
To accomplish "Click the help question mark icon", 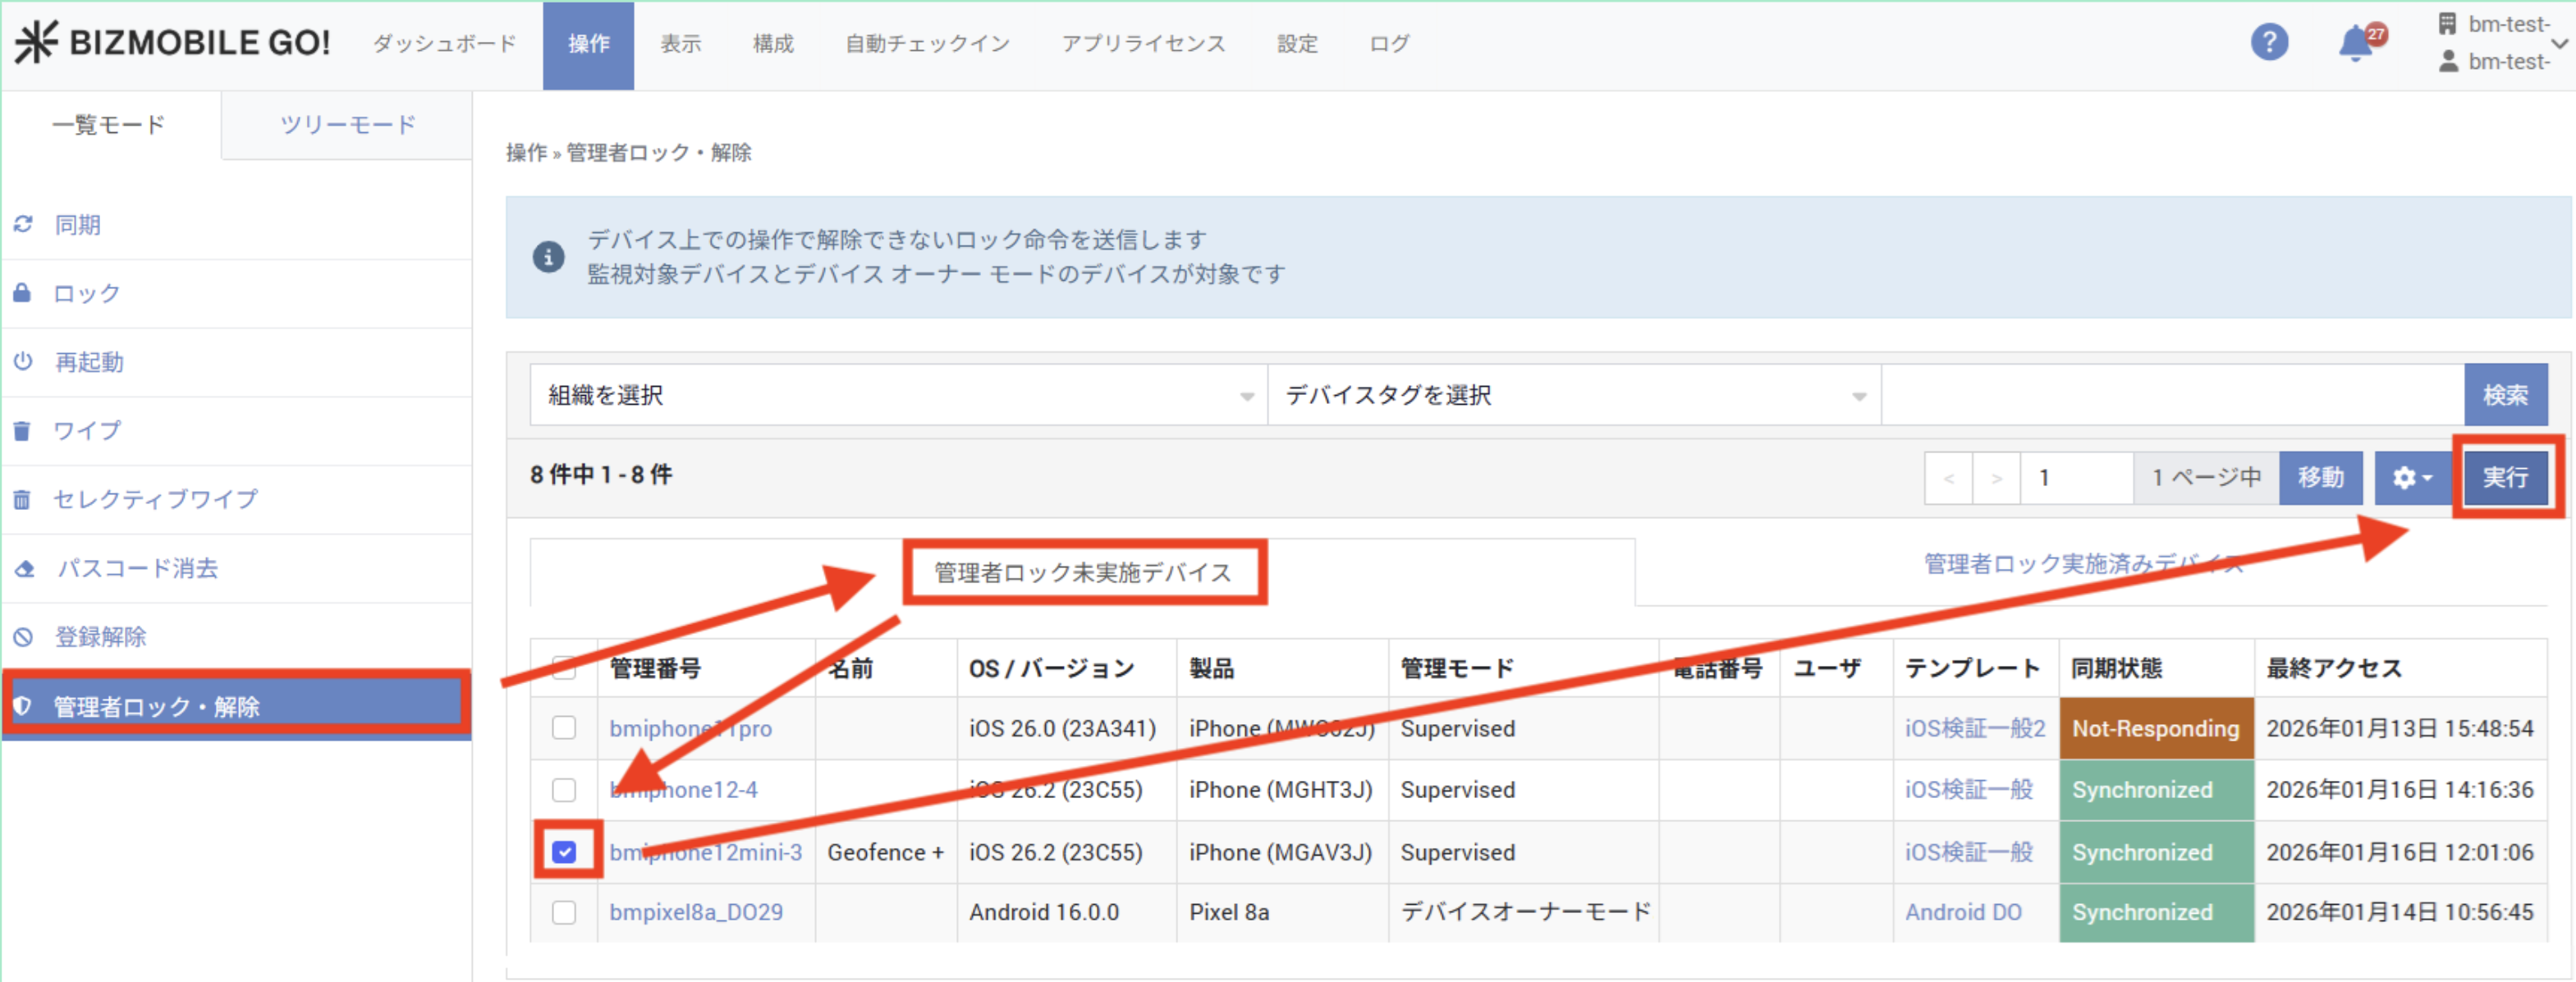I will [2269, 42].
